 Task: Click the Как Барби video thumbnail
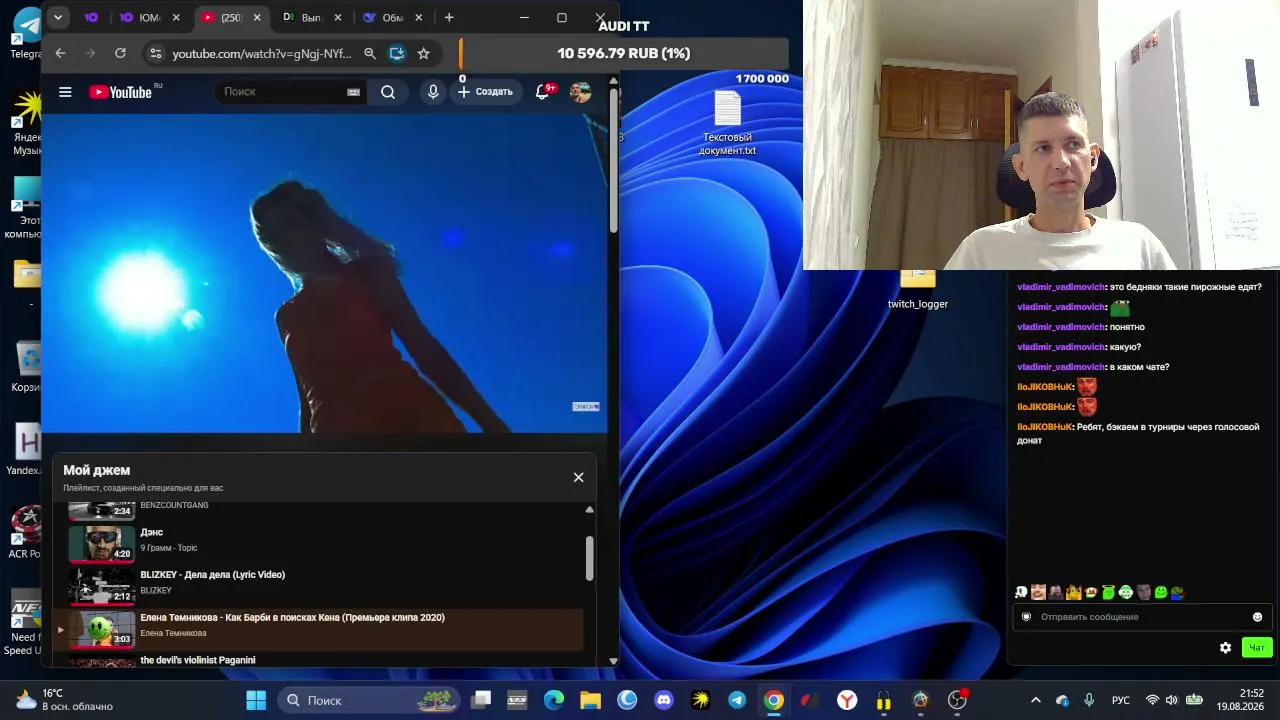(101, 629)
